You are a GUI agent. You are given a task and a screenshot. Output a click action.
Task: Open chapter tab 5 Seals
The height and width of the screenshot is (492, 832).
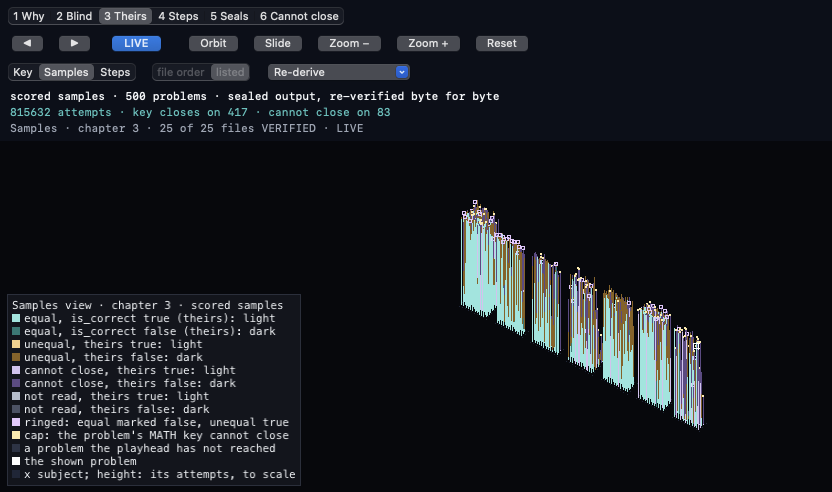pyautogui.click(x=229, y=16)
